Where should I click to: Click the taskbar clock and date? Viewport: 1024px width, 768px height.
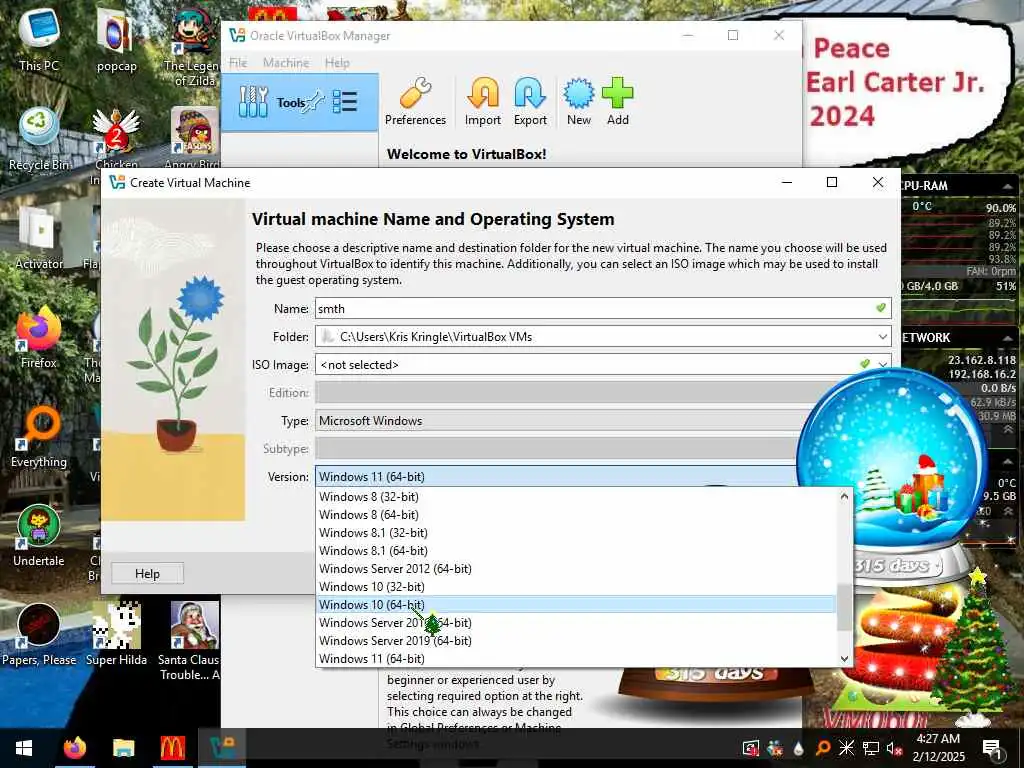coord(938,748)
